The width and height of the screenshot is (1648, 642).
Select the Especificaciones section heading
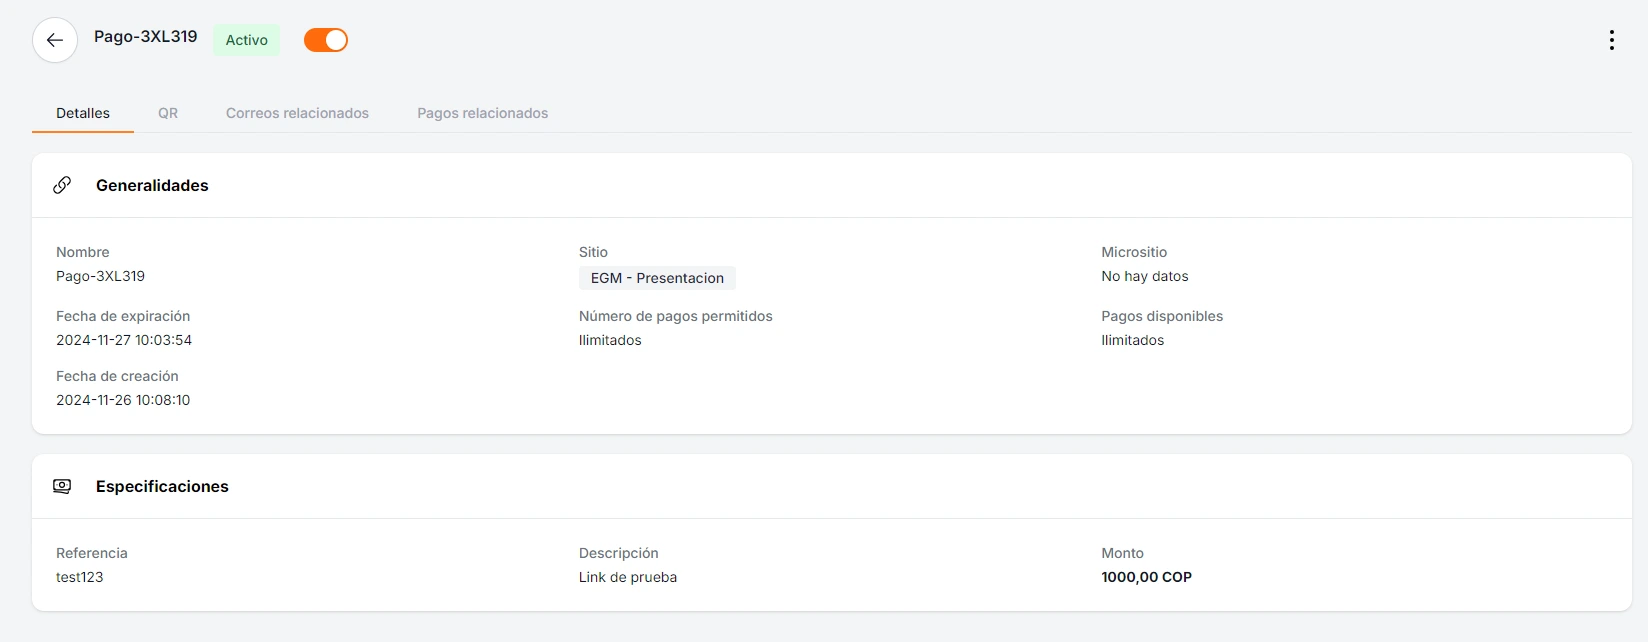point(162,486)
